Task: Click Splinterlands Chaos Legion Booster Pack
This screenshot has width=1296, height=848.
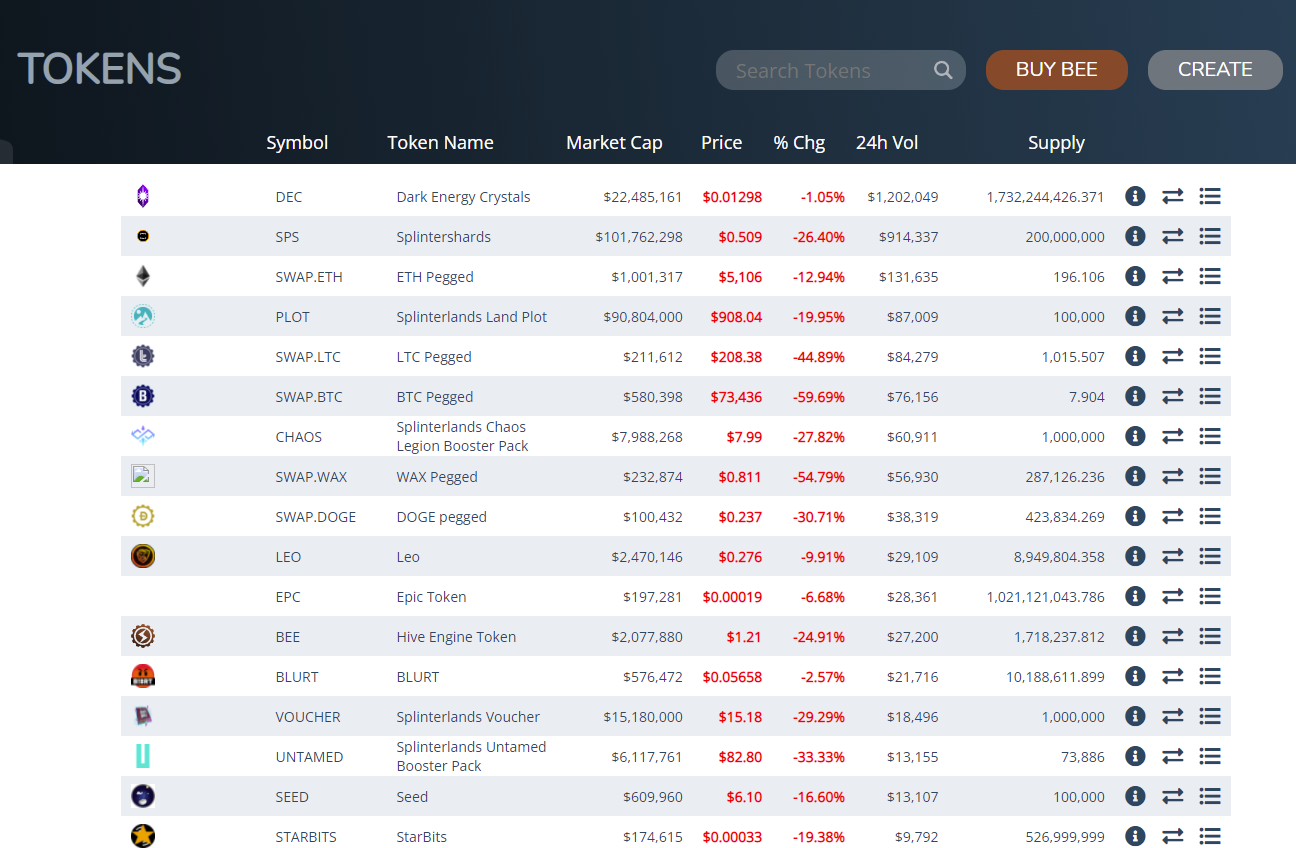Action: tap(462, 436)
